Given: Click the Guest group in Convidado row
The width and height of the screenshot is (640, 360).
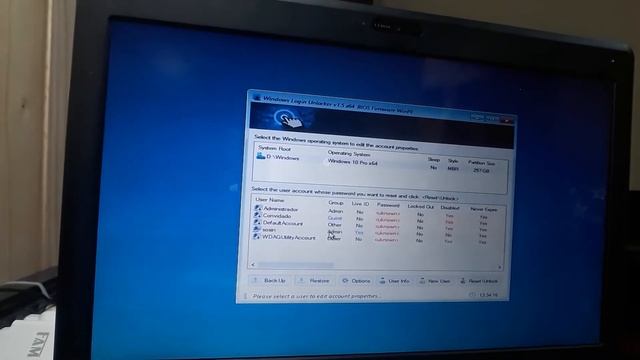Looking at the screenshot, I should pyautogui.click(x=335, y=218).
